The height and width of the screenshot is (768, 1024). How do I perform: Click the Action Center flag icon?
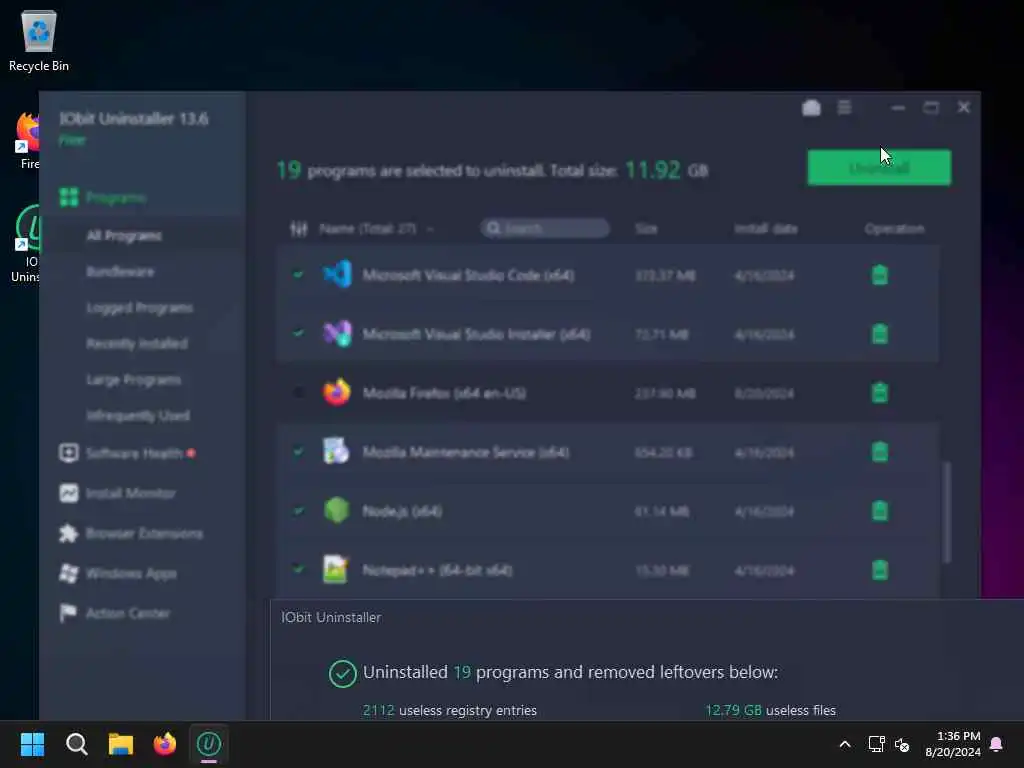coord(69,613)
